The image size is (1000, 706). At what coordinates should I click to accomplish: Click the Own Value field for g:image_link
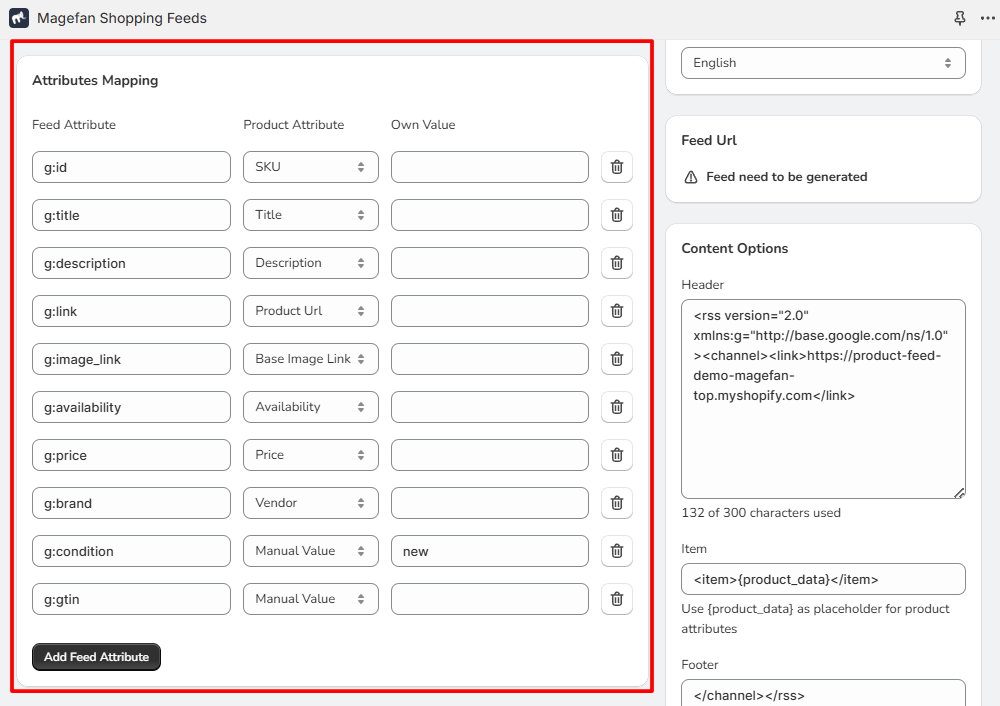coord(490,359)
